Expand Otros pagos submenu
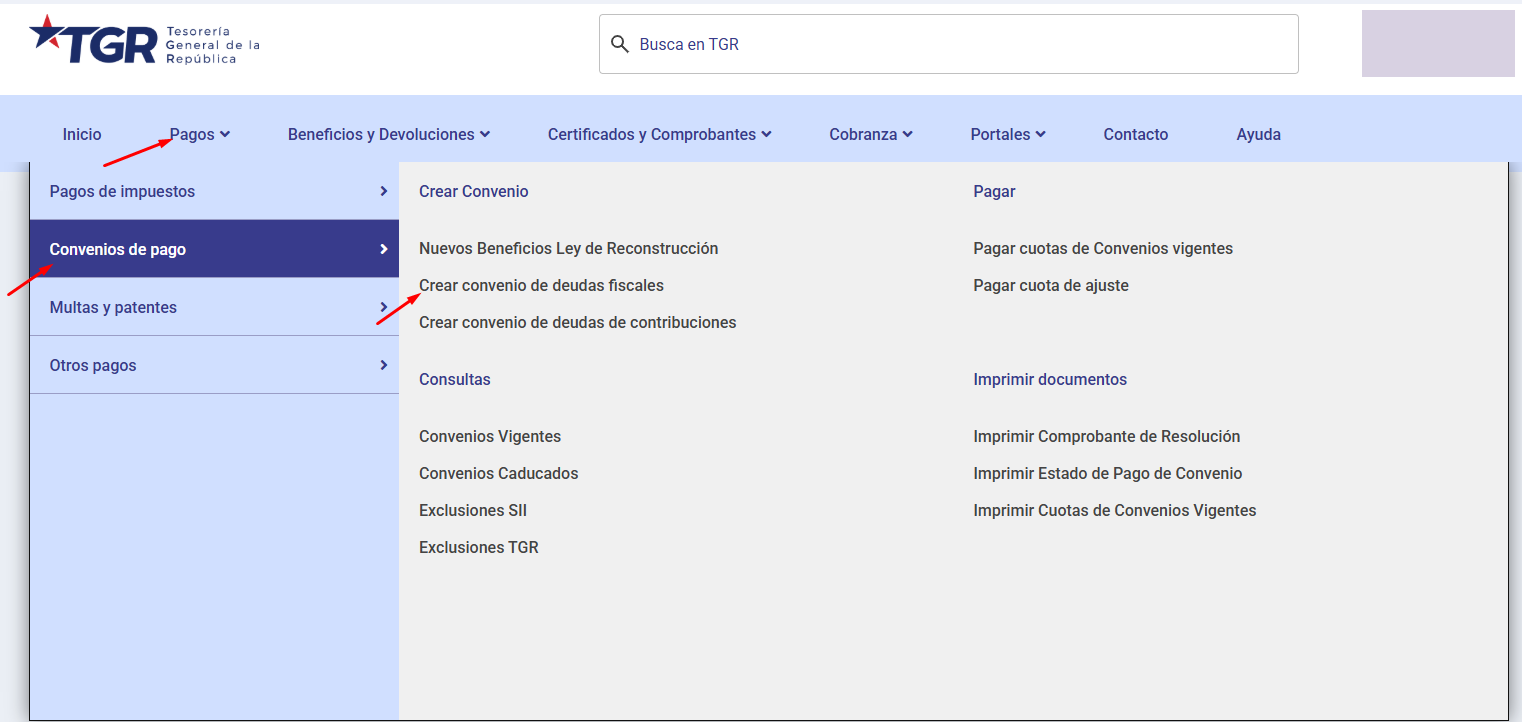 coord(214,365)
